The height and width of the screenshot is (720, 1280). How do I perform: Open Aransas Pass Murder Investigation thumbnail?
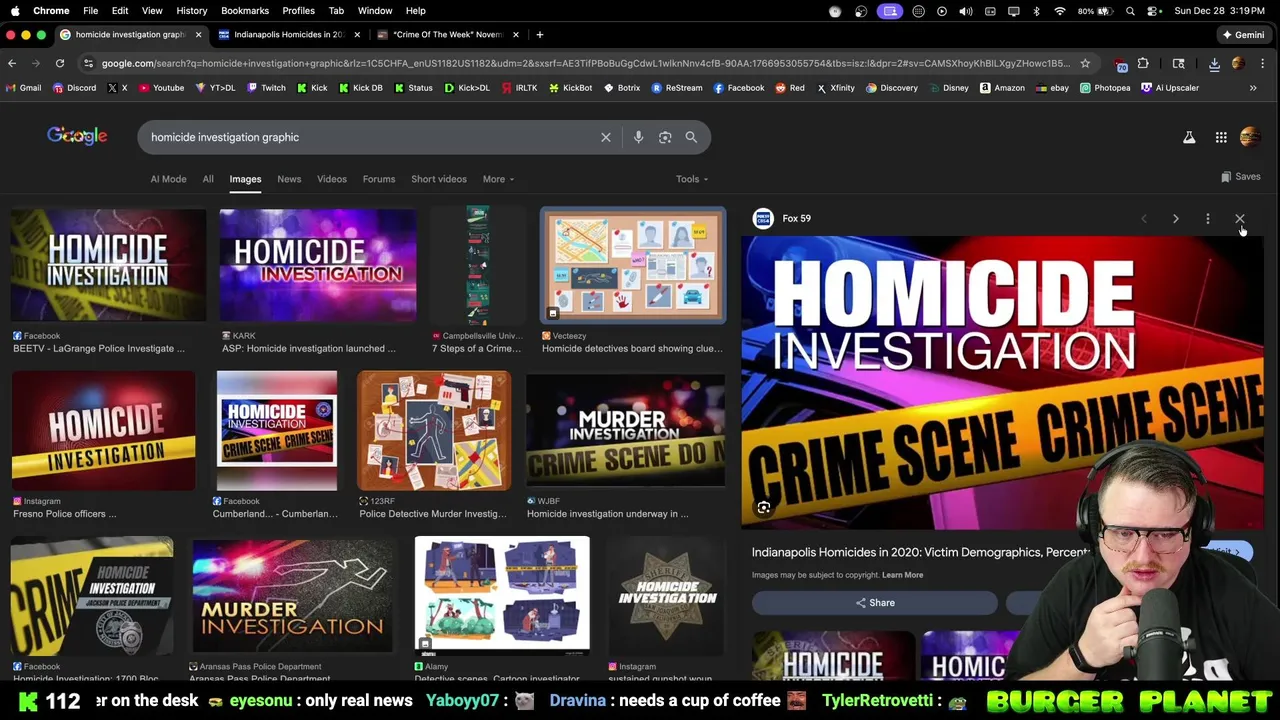click(x=293, y=596)
